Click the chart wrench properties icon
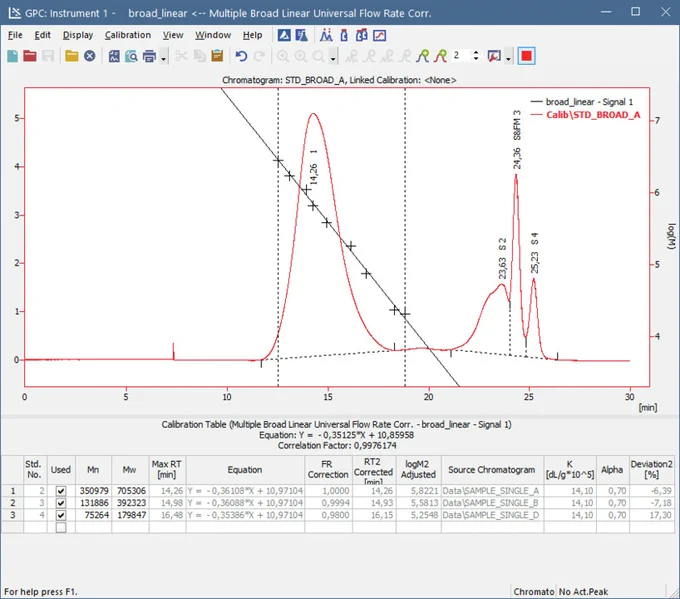This screenshot has width=680, height=599. click(x=494, y=56)
